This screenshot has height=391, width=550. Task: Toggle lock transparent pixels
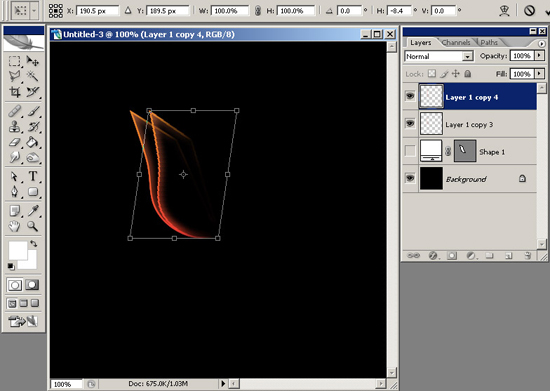(x=432, y=74)
